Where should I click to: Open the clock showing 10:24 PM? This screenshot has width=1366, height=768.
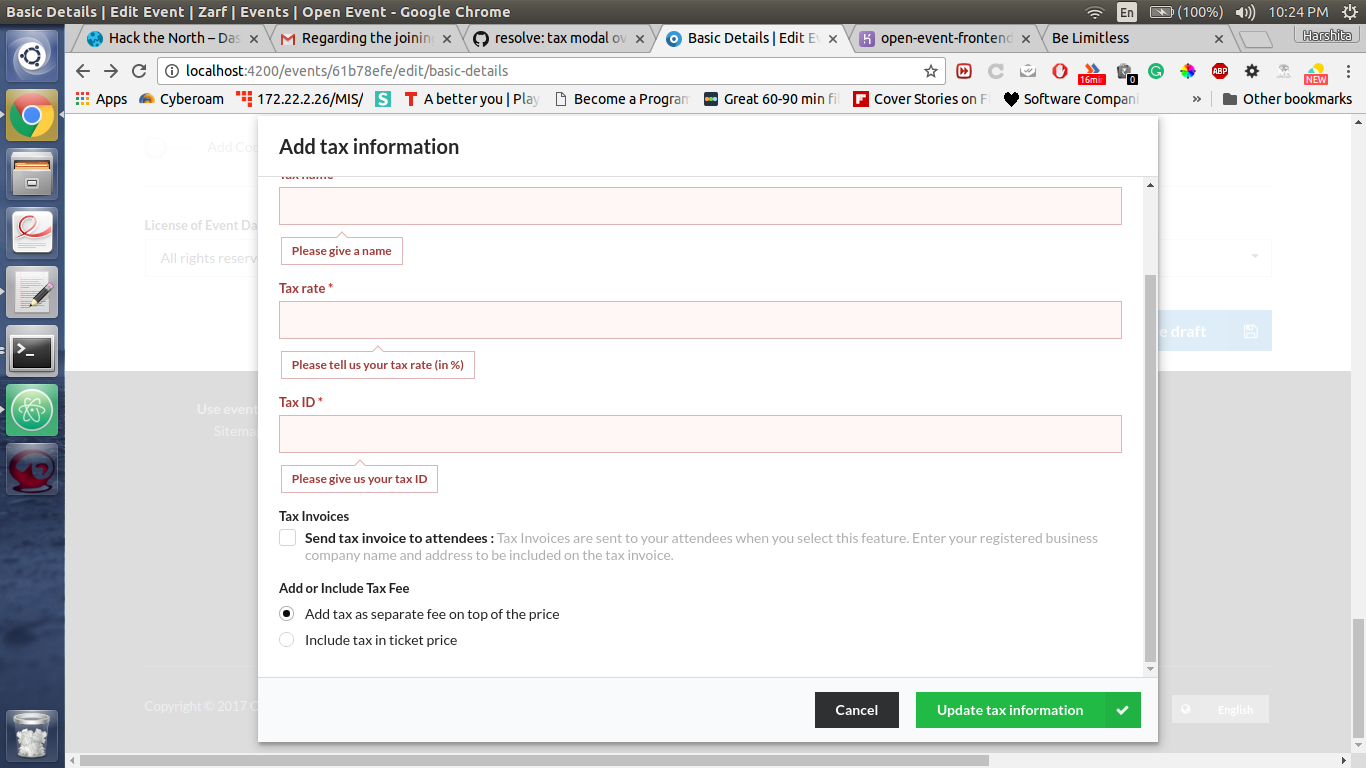click(1298, 12)
